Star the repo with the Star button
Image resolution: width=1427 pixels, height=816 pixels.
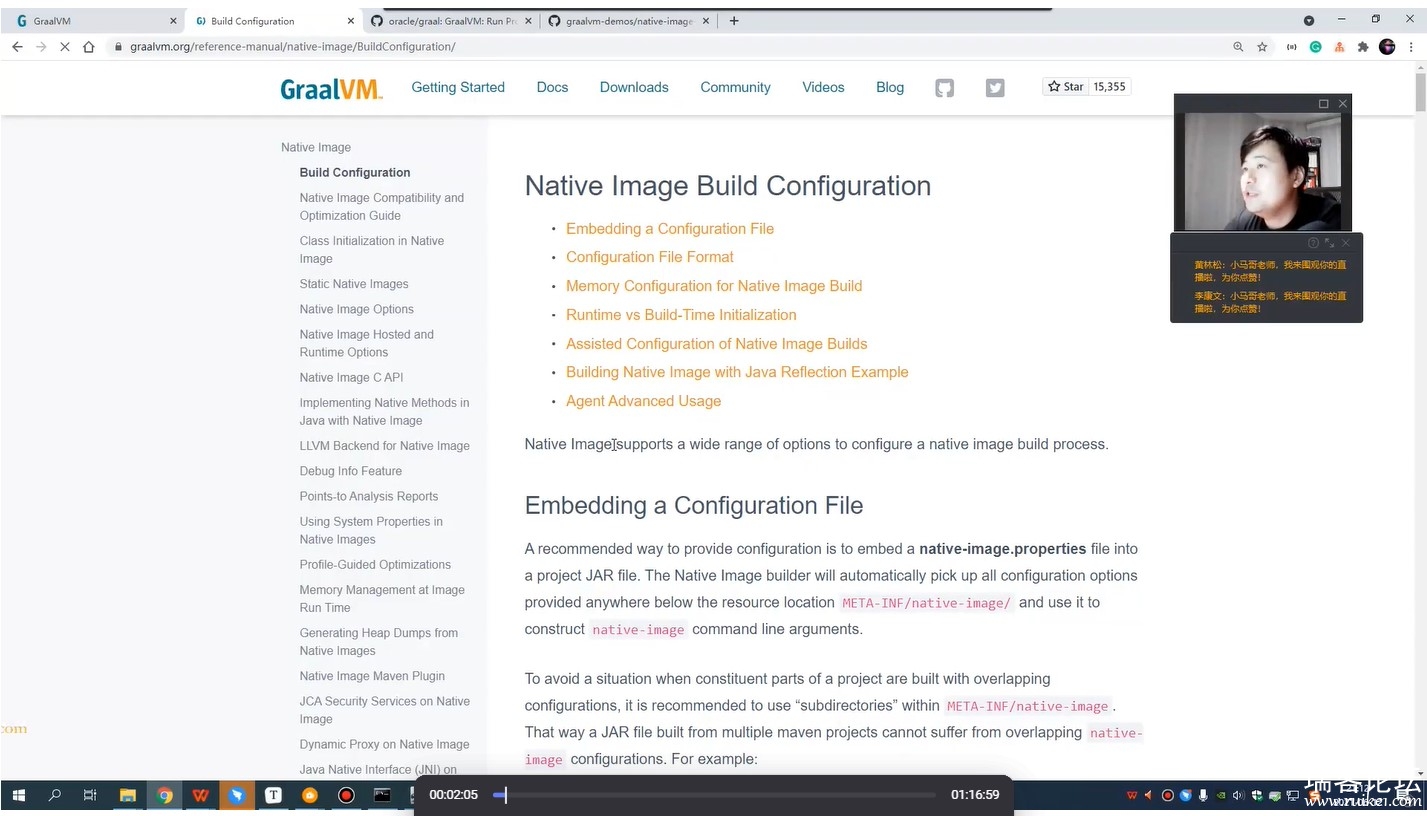pos(1065,87)
